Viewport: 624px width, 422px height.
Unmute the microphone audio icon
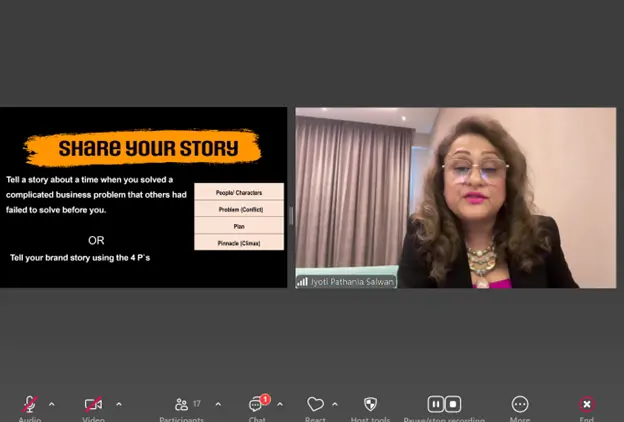coord(31,404)
